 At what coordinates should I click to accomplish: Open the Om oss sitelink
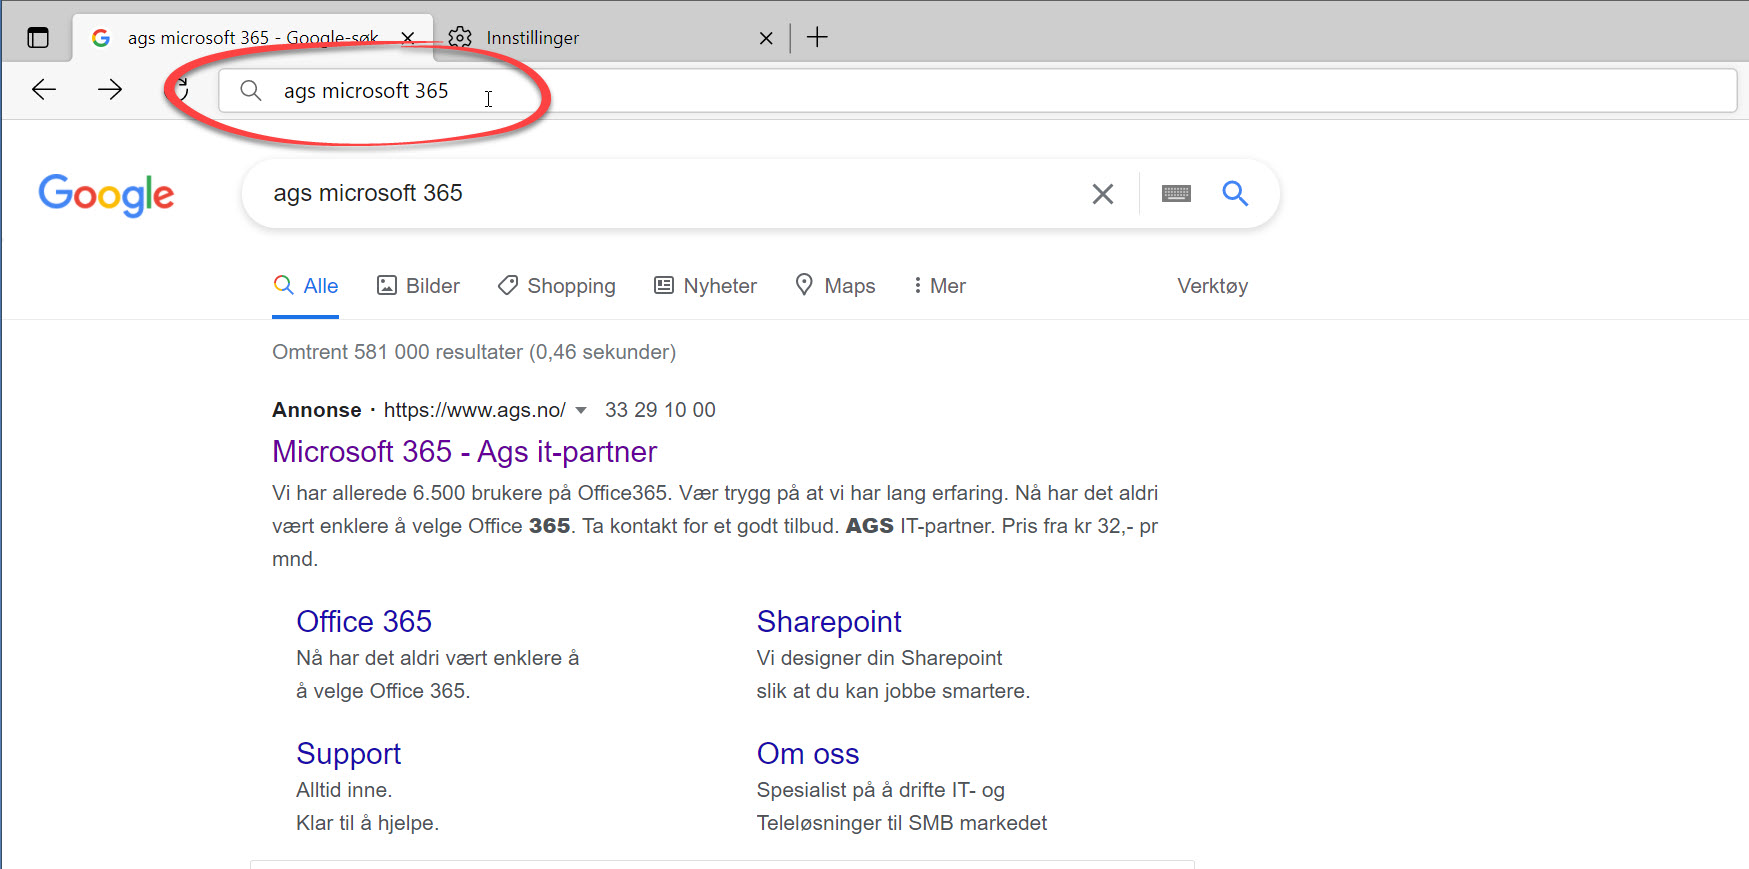click(x=808, y=754)
